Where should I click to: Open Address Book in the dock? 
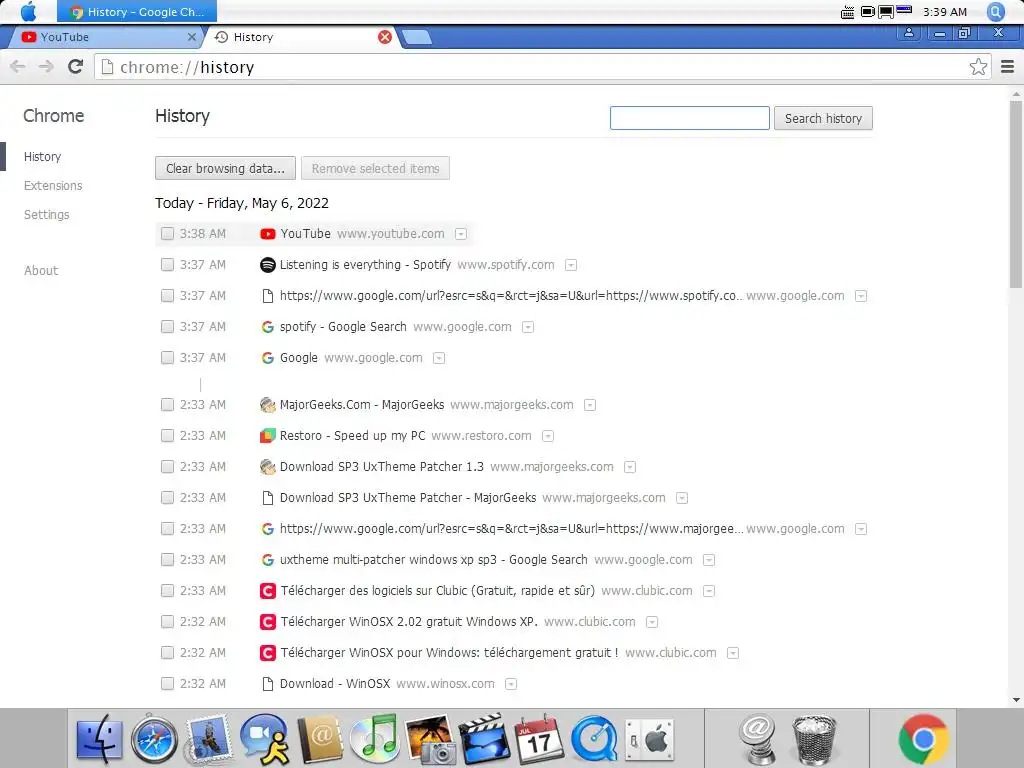point(320,740)
